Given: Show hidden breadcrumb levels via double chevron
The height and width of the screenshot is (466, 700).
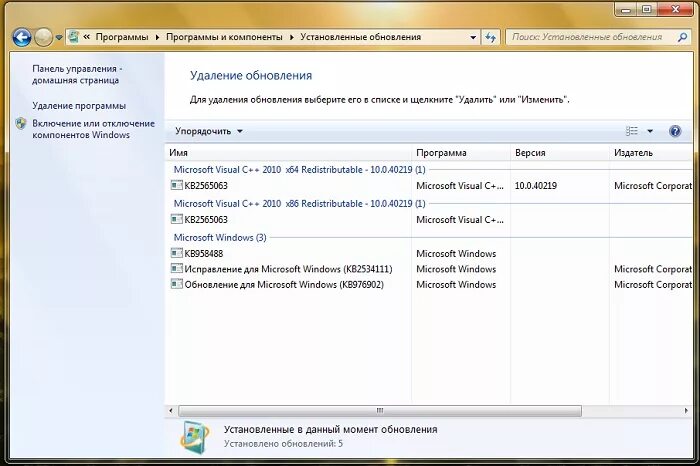Looking at the screenshot, I should (x=87, y=37).
